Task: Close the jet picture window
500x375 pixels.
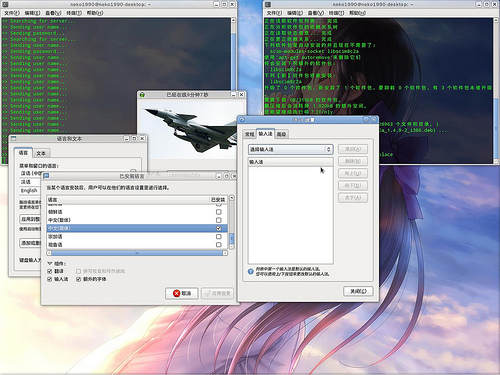Action: click(241, 95)
